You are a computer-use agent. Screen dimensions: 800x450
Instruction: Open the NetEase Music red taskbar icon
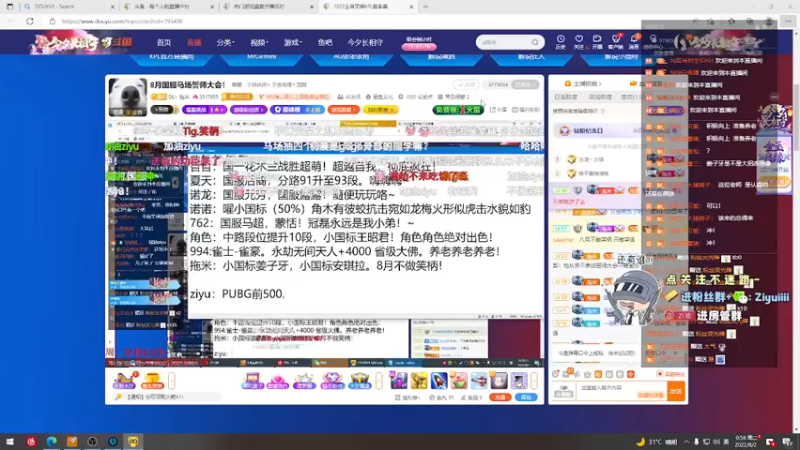click(x=31, y=441)
